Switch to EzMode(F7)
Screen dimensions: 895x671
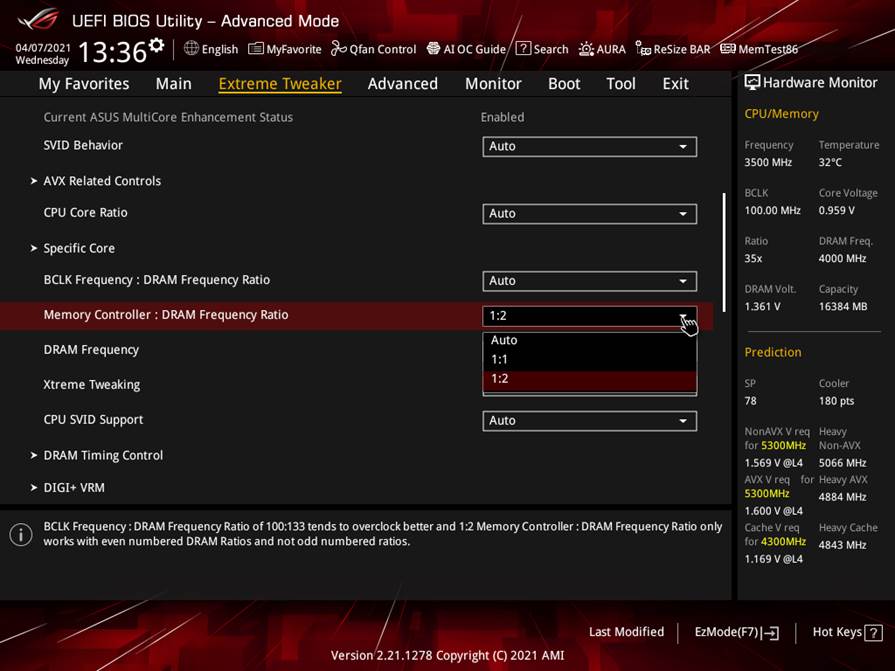click(x=736, y=632)
